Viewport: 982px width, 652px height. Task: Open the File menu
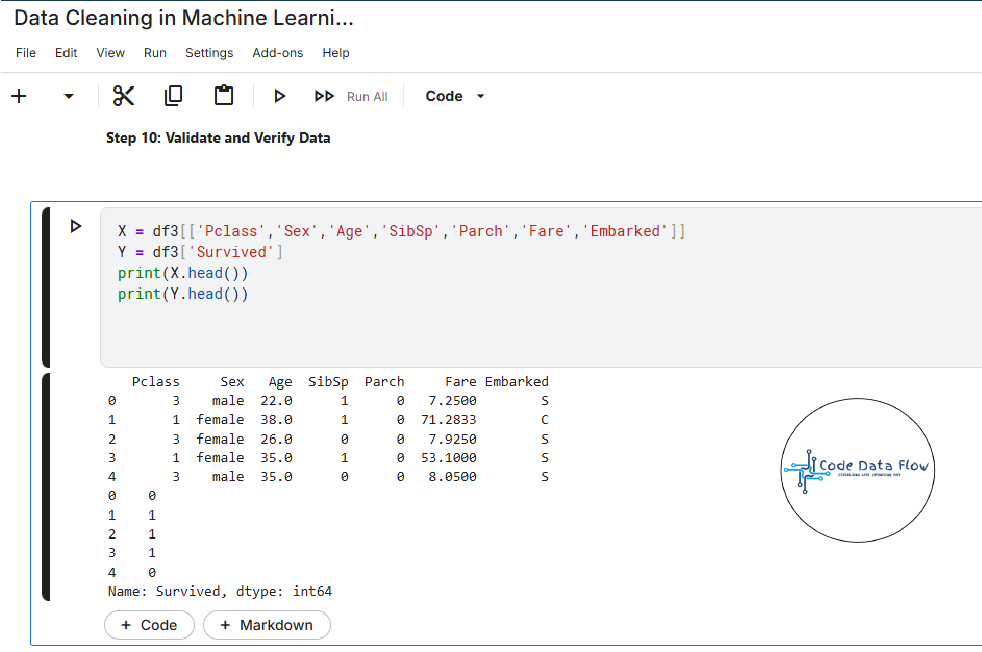[26, 53]
